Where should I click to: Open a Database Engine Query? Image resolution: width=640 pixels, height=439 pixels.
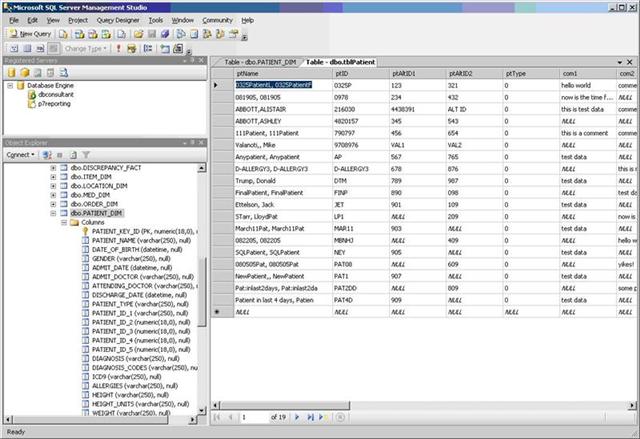[63, 34]
